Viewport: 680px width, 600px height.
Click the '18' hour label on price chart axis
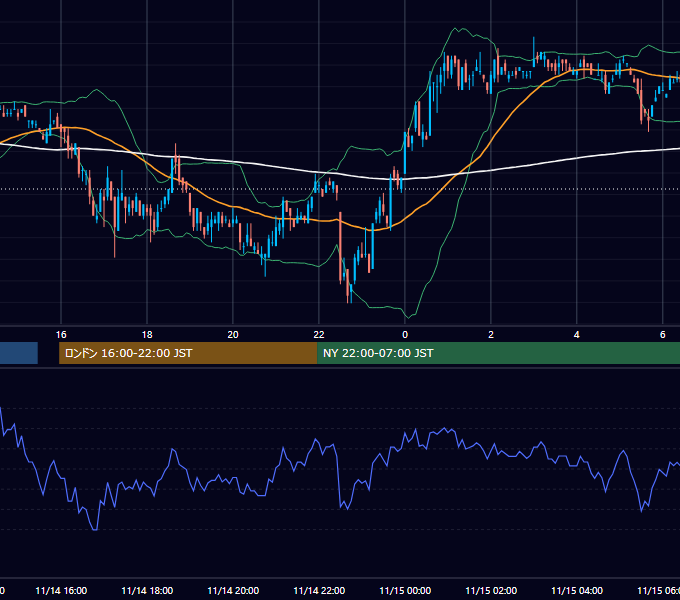tap(147, 334)
